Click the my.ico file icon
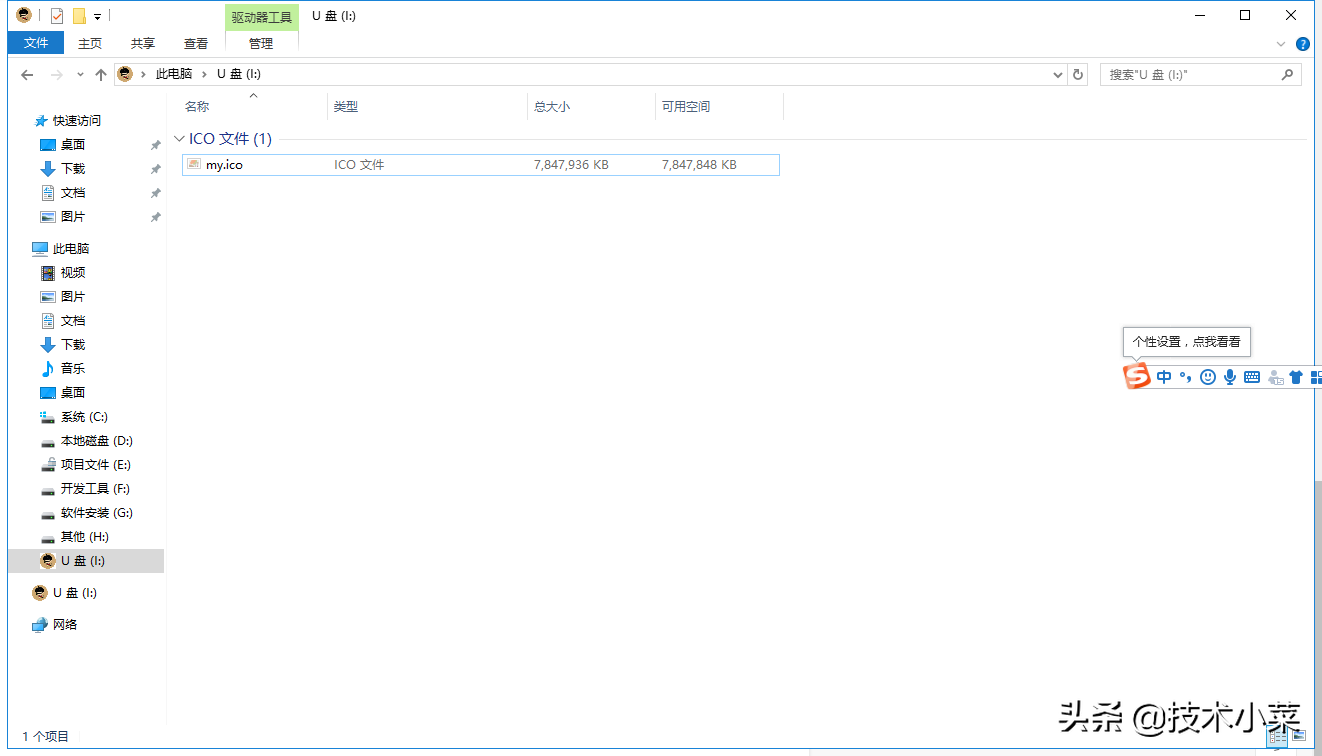 (196, 165)
